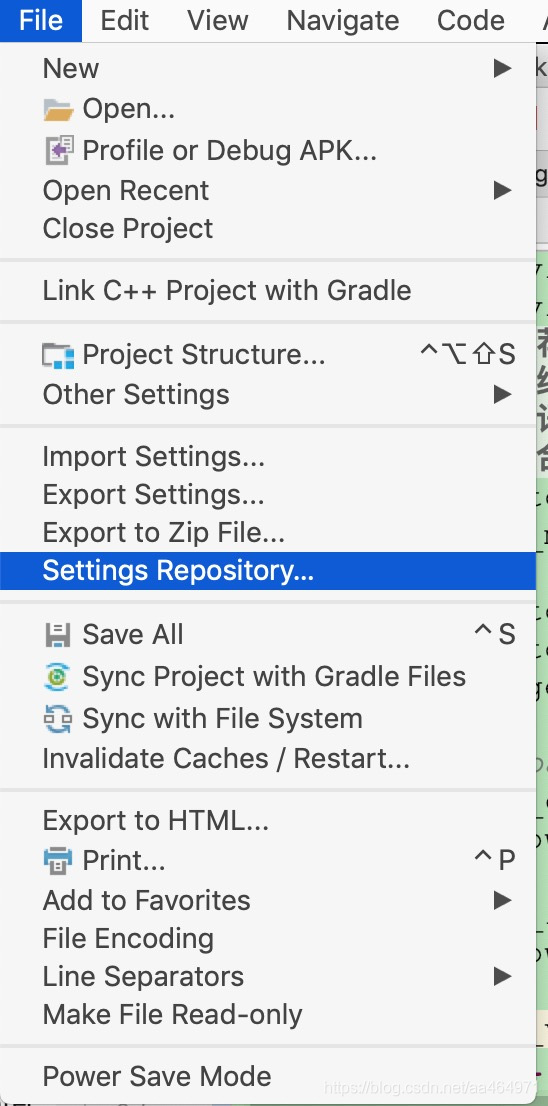
Task: Choose Export to Zip File...
Action: (x=268, y=533)
